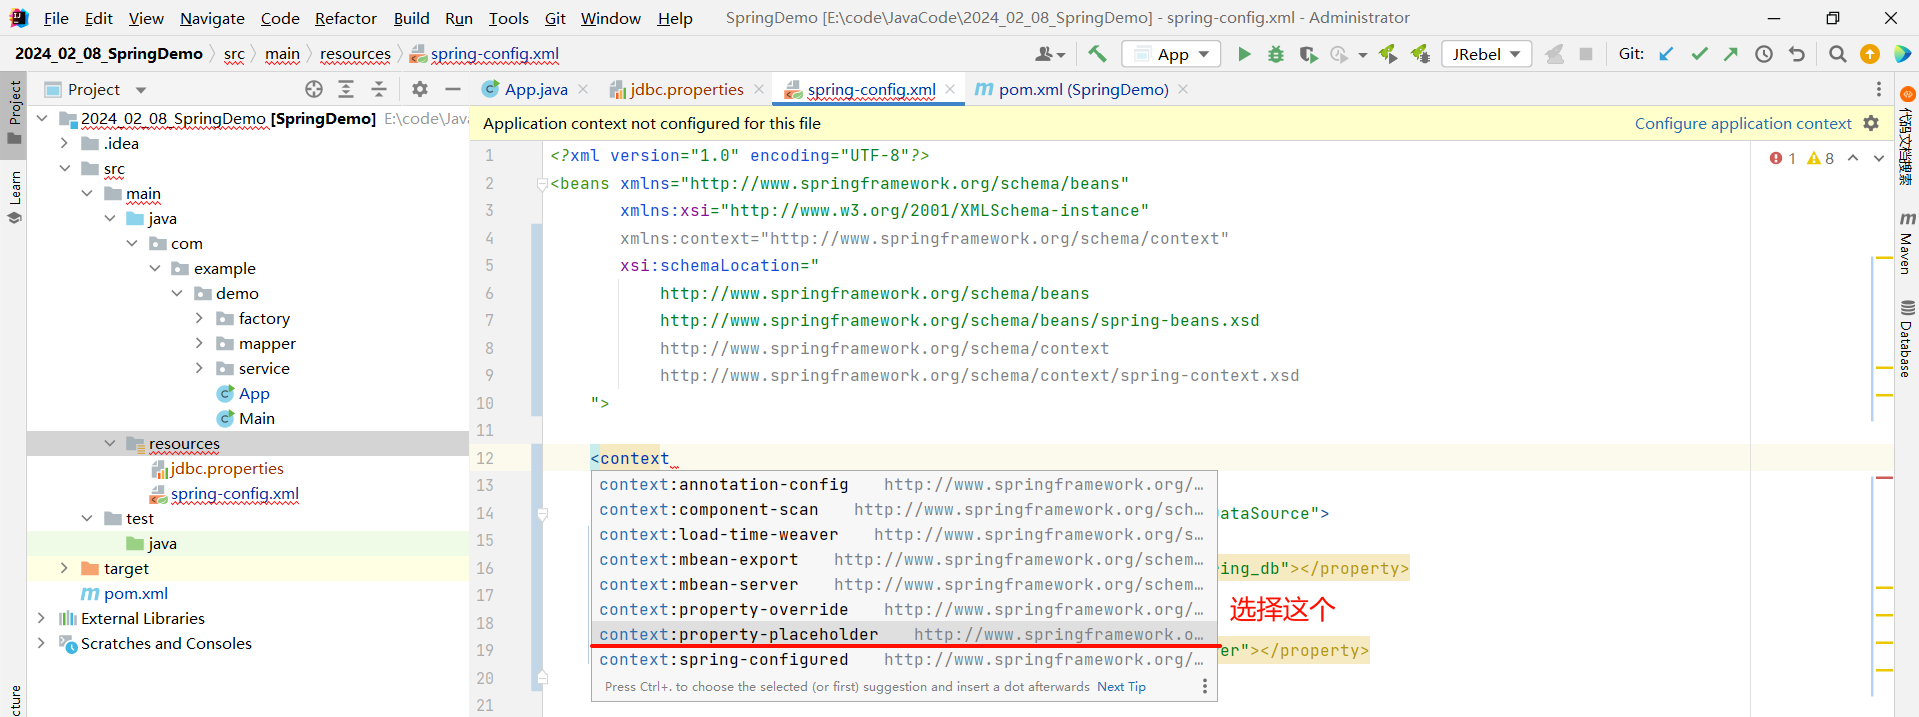Open completion popup options kebab
This screenshot has height=717, width=1919.
click(x=1205, y=686)
